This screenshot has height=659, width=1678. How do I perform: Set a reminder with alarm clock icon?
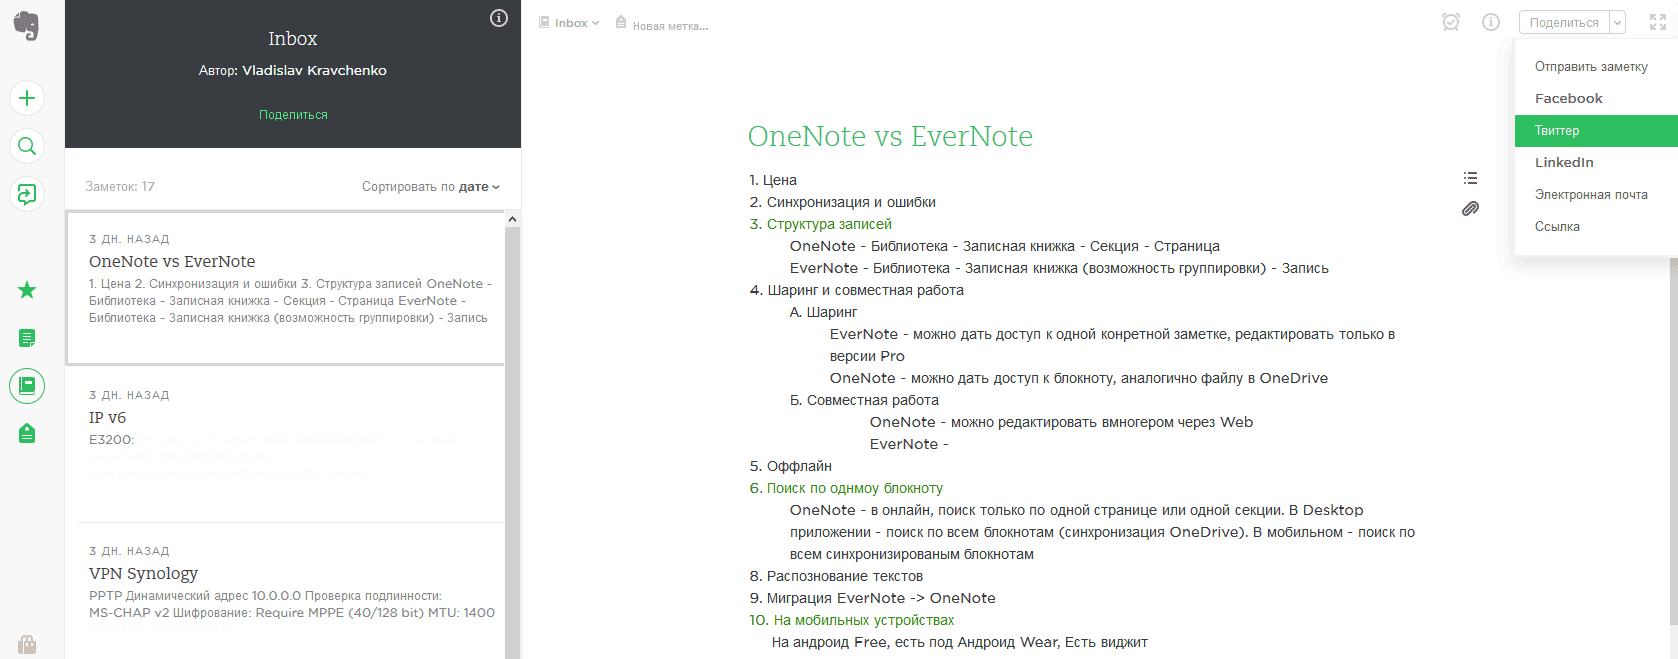point(1451,22)
